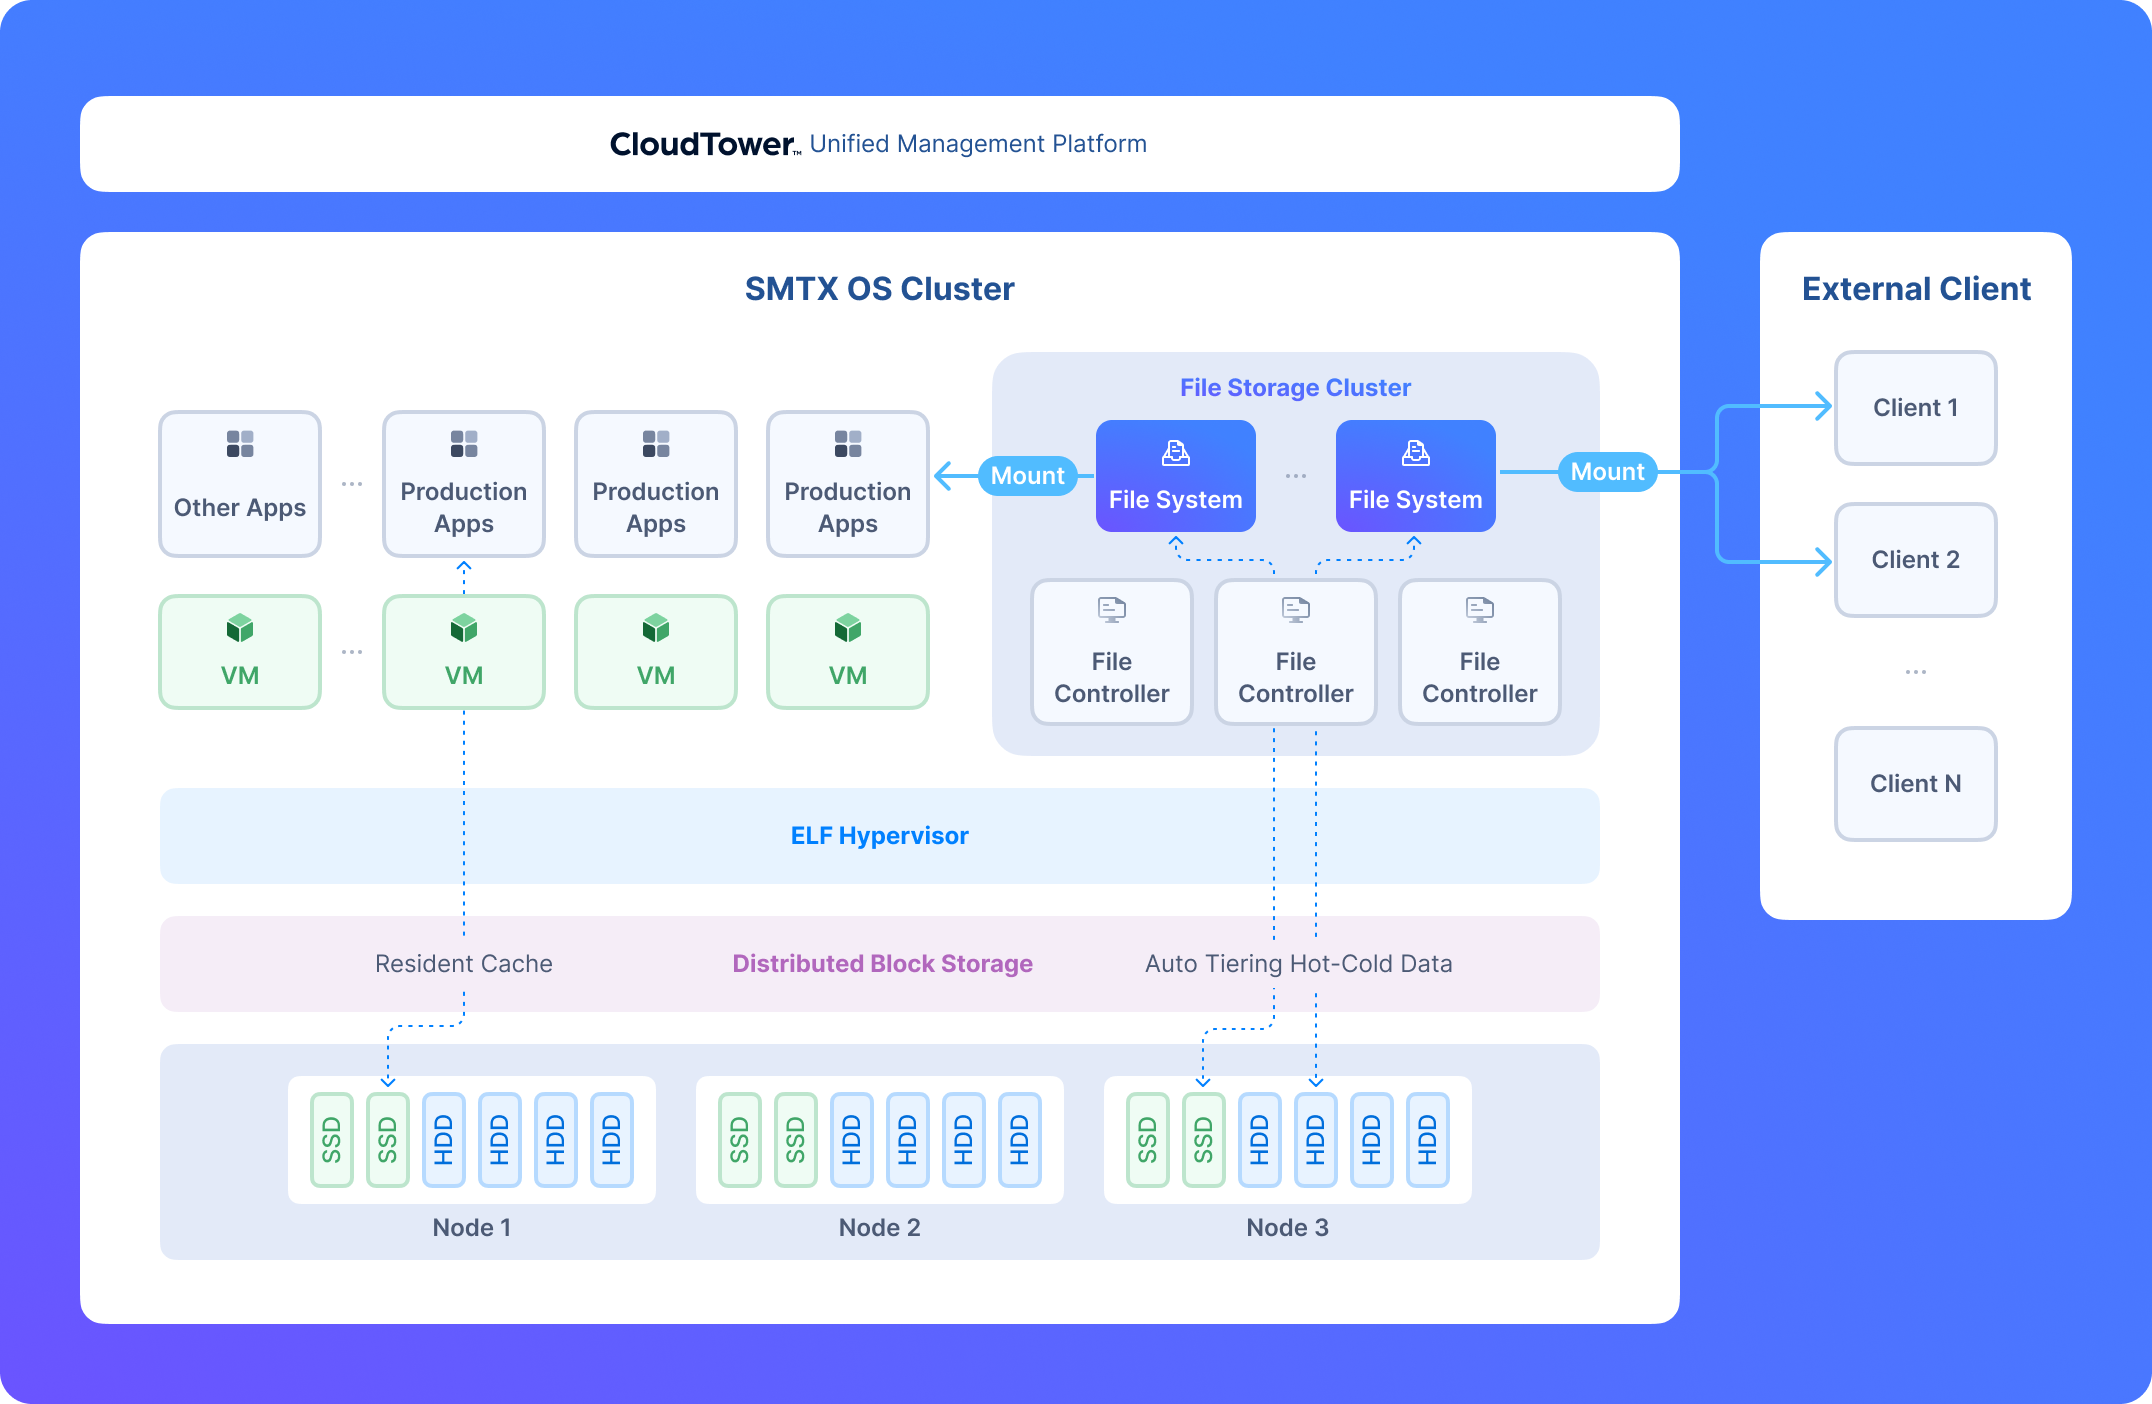Click the ELF Hypervisor bar
2152x1404 pixels.
pos(880,836)
